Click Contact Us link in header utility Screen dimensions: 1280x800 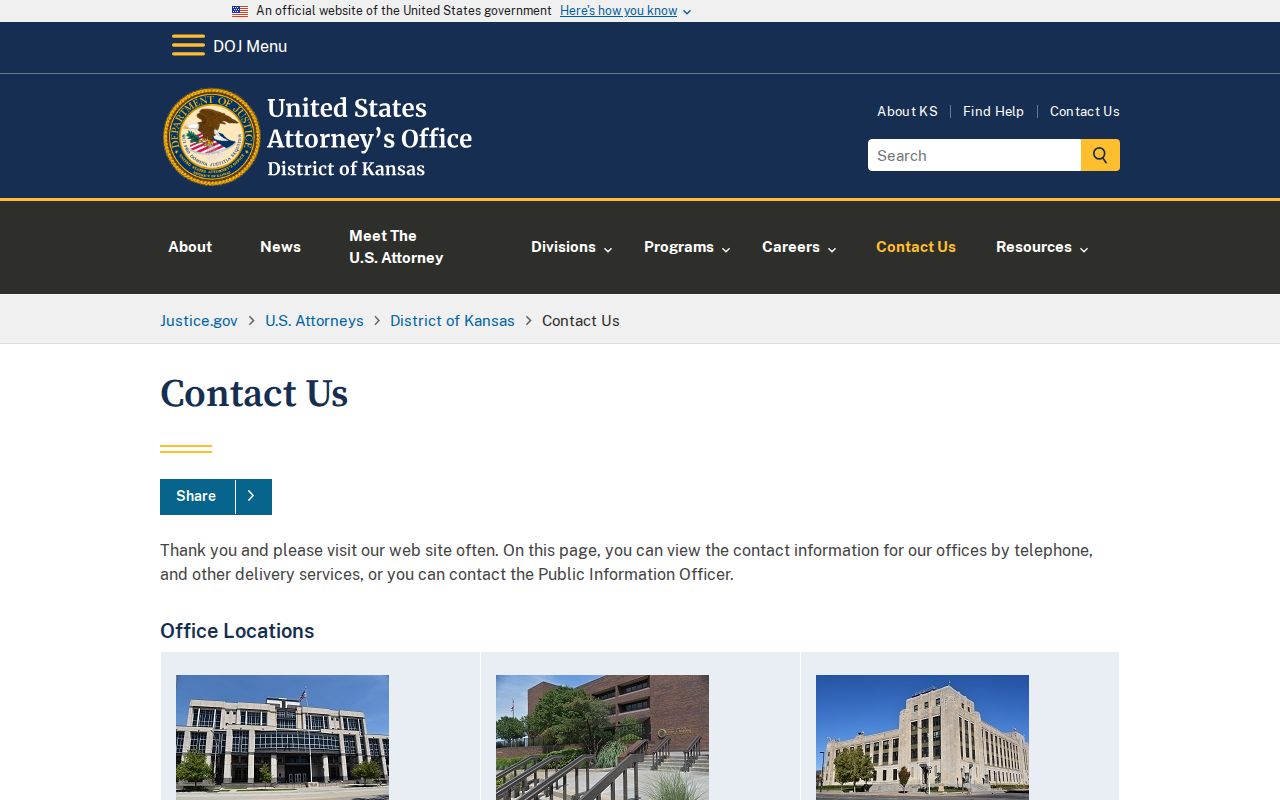[x=1085, y=111]
